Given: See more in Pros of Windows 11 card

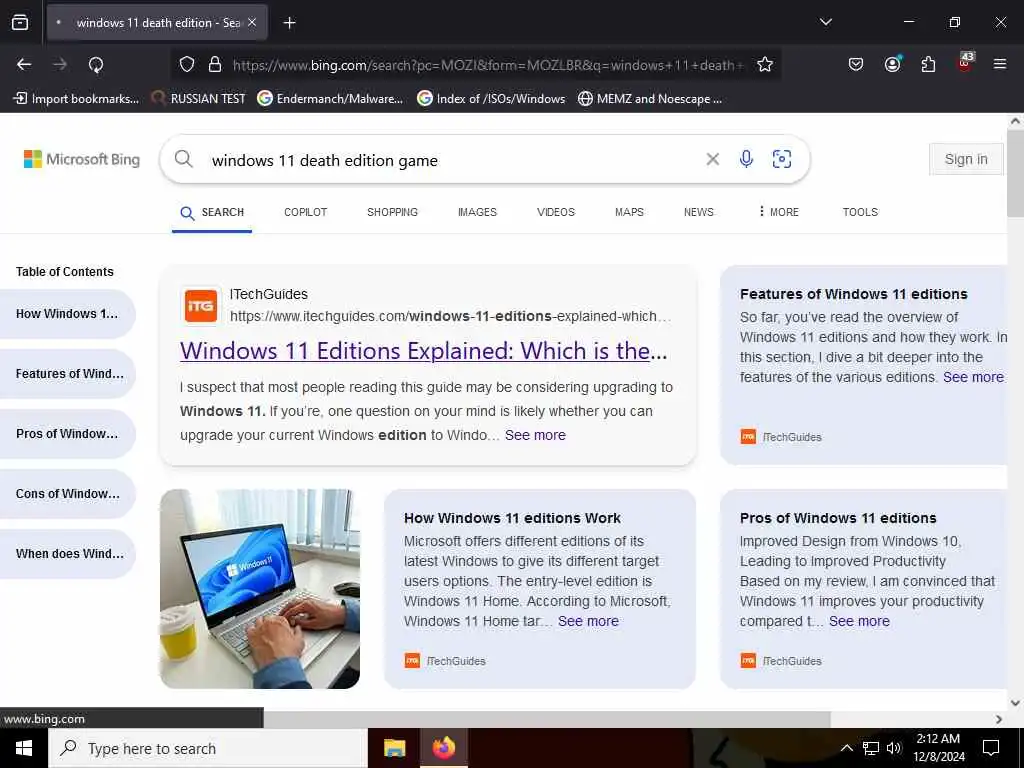Looking at the screenshot, I should (x=859, y=622).
